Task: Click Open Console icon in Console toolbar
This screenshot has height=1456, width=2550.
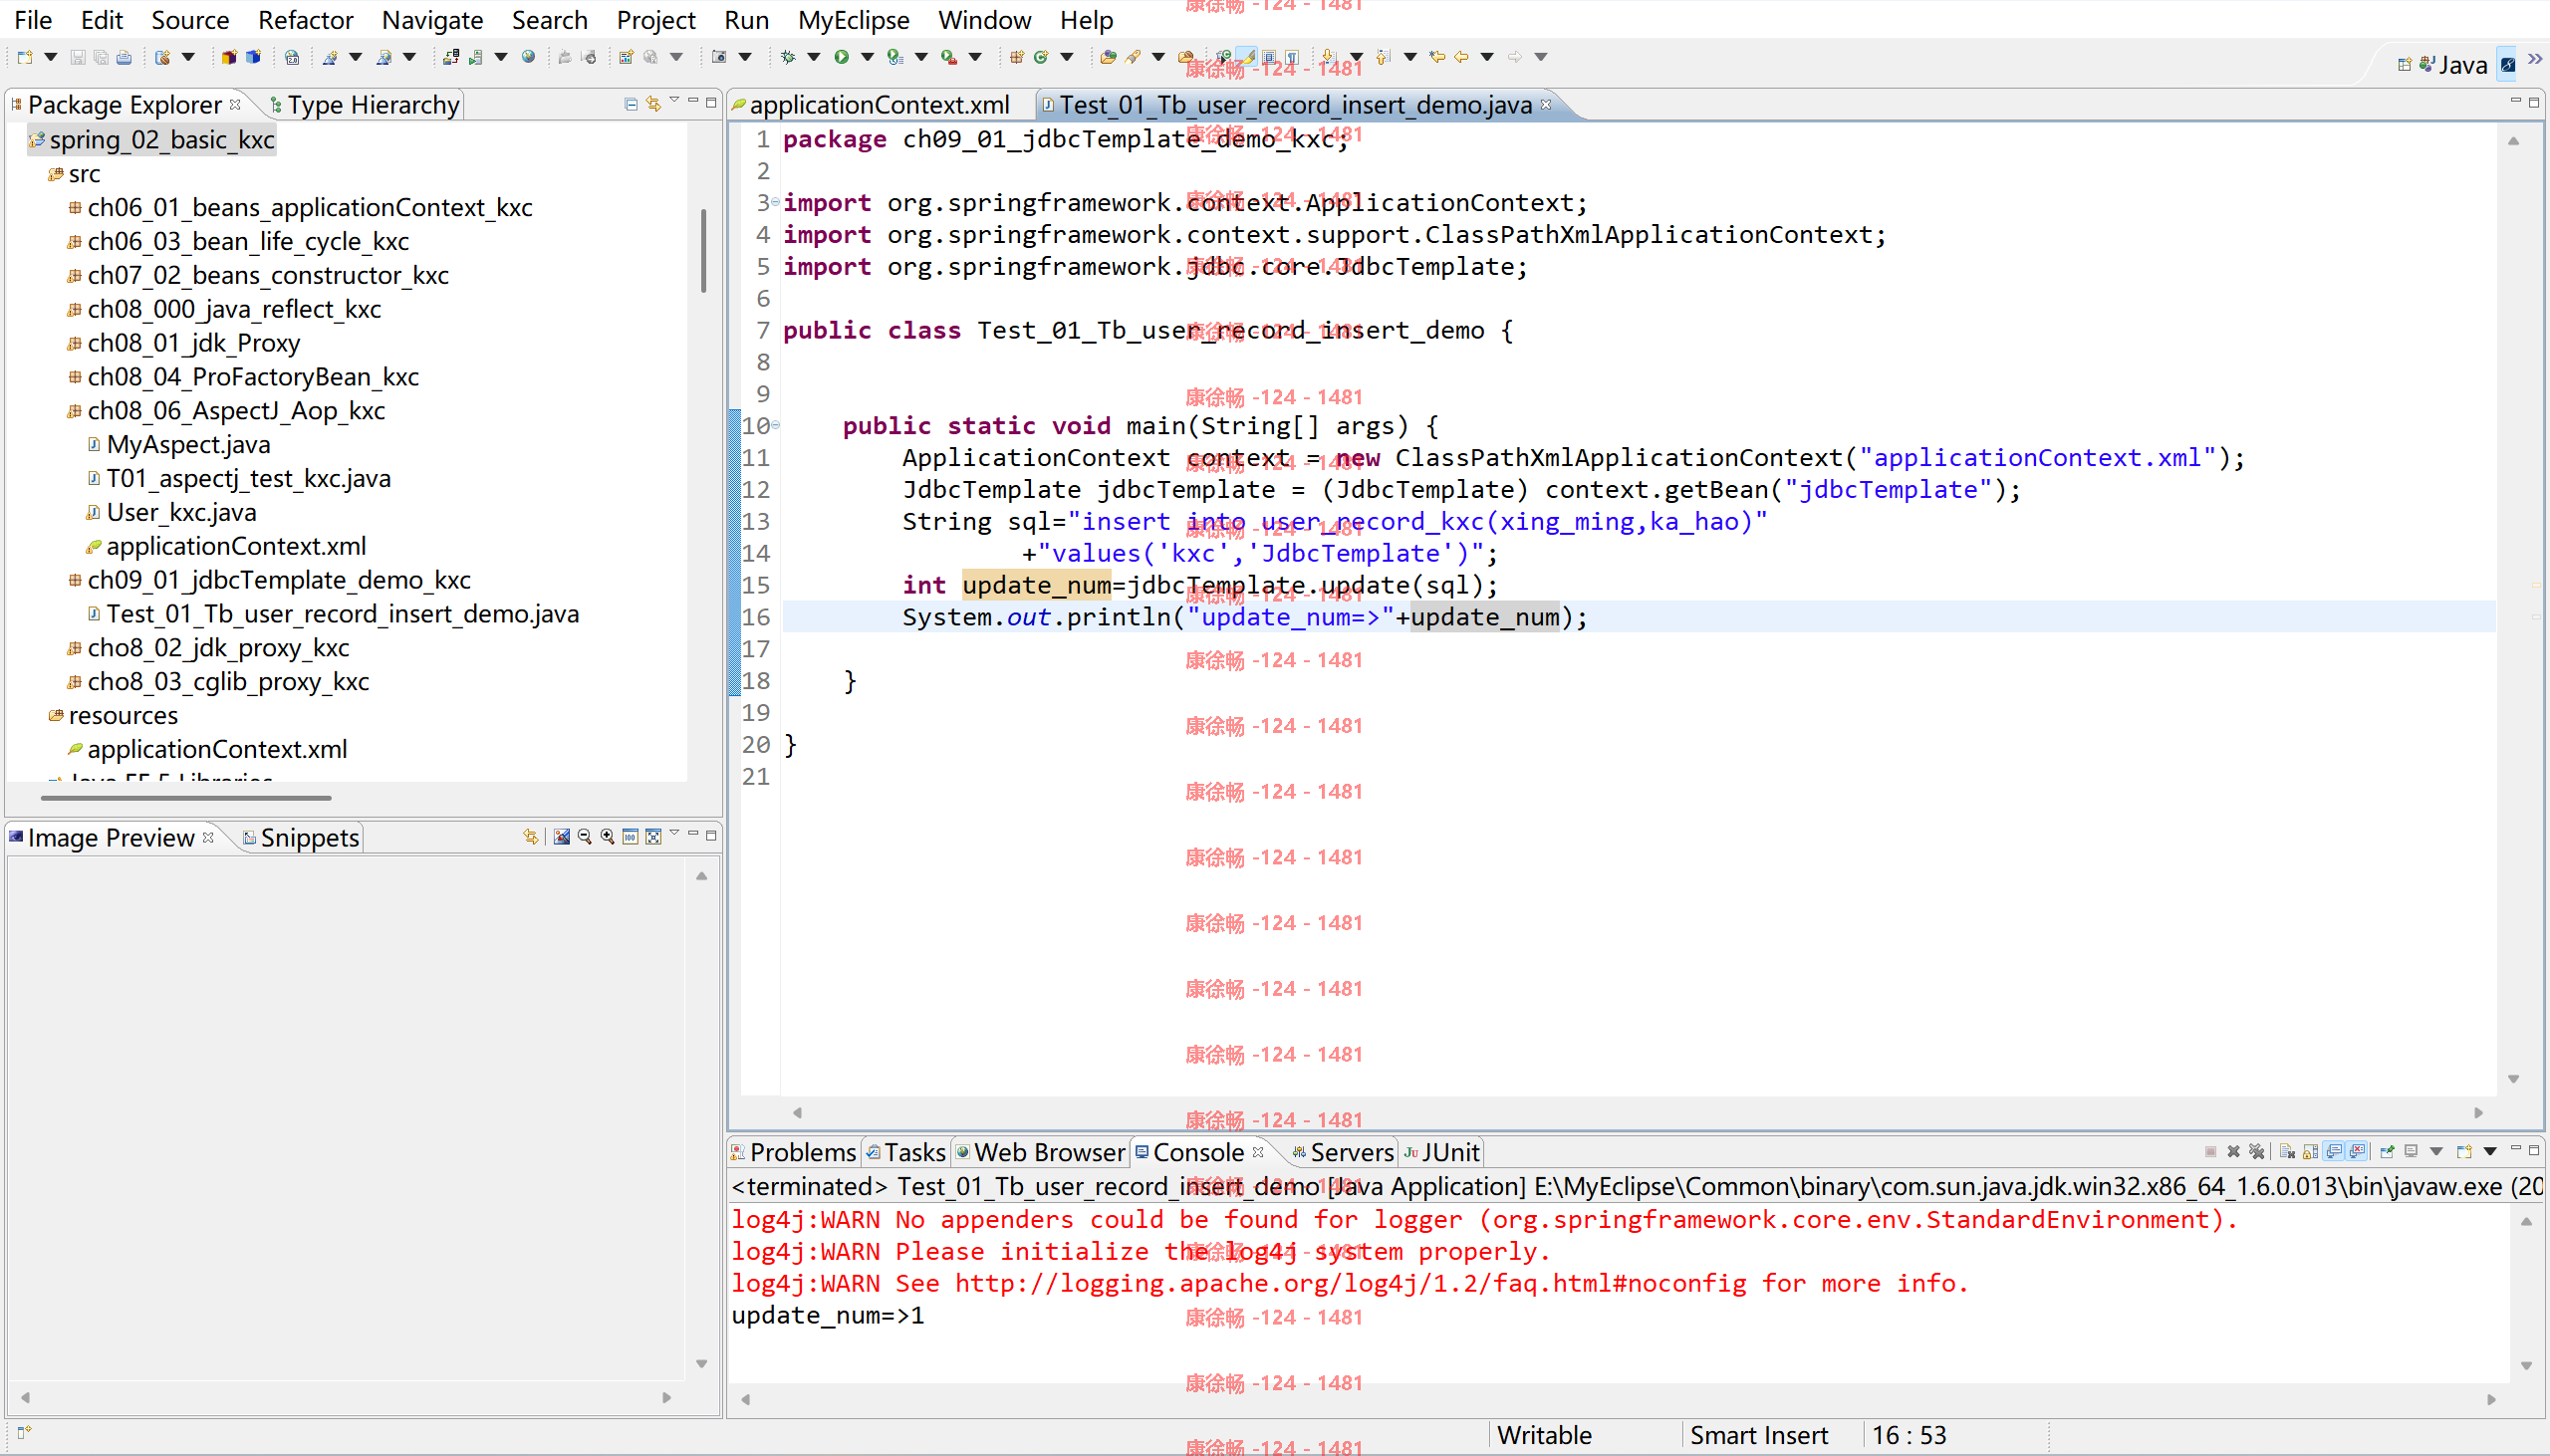Action: [x=2465, y=1152]
